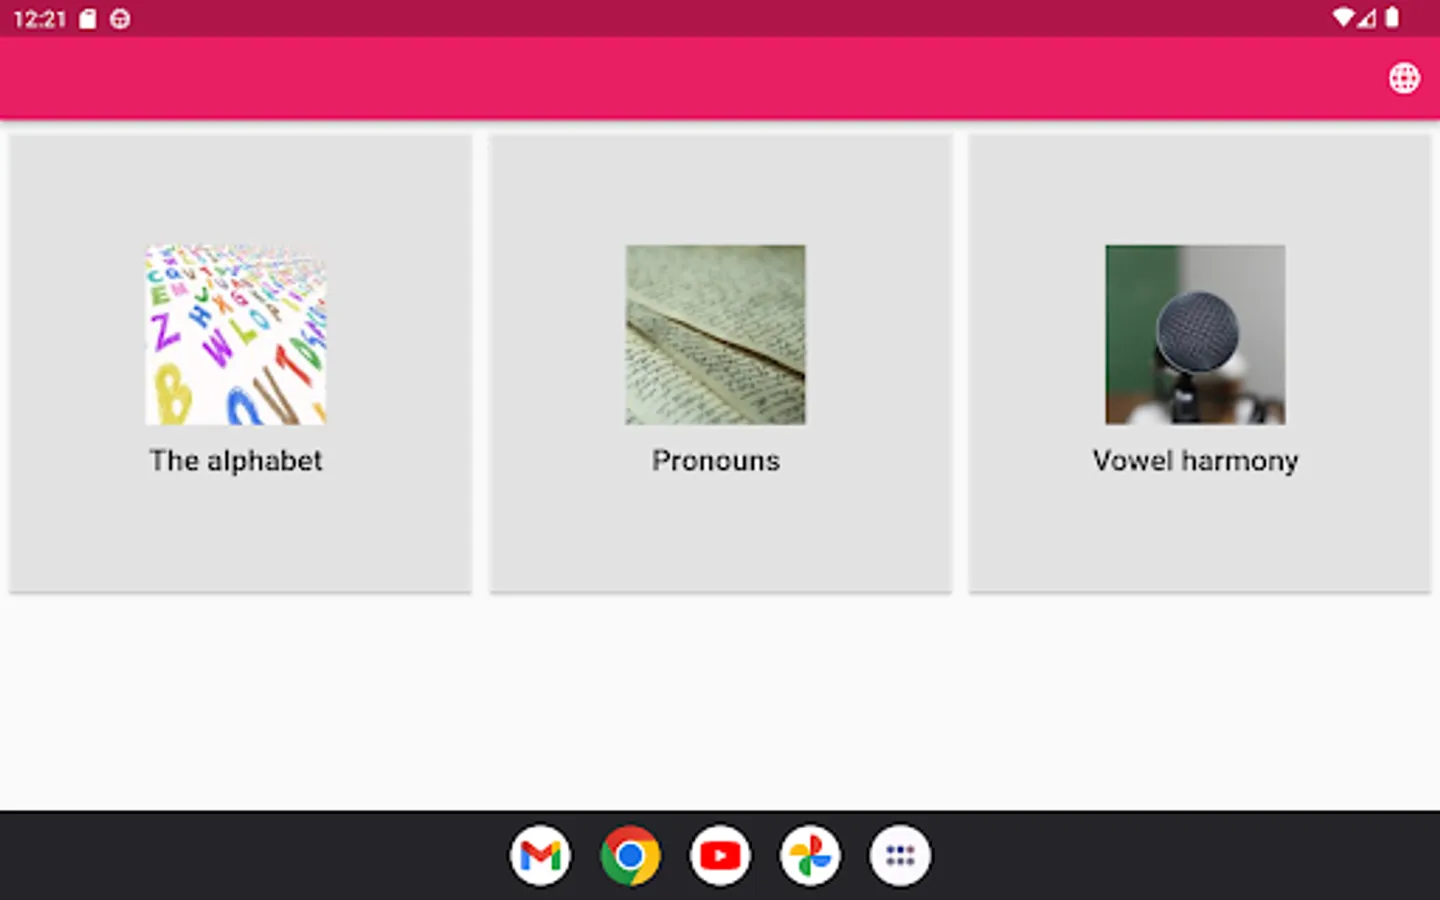Viewport: 1440px width, 900px height.
Task: Open the "Pronouns" lesson label
Action: coord(716,461)
